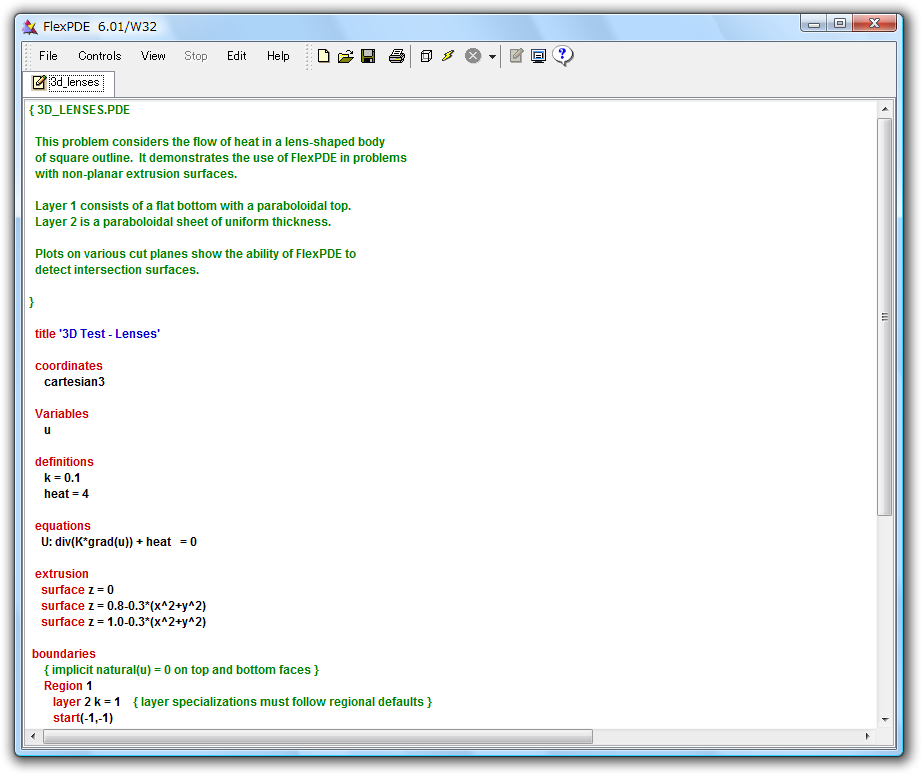Open the Help menu
Viewport: 922px width, 774px height.
tap(278, 56)
